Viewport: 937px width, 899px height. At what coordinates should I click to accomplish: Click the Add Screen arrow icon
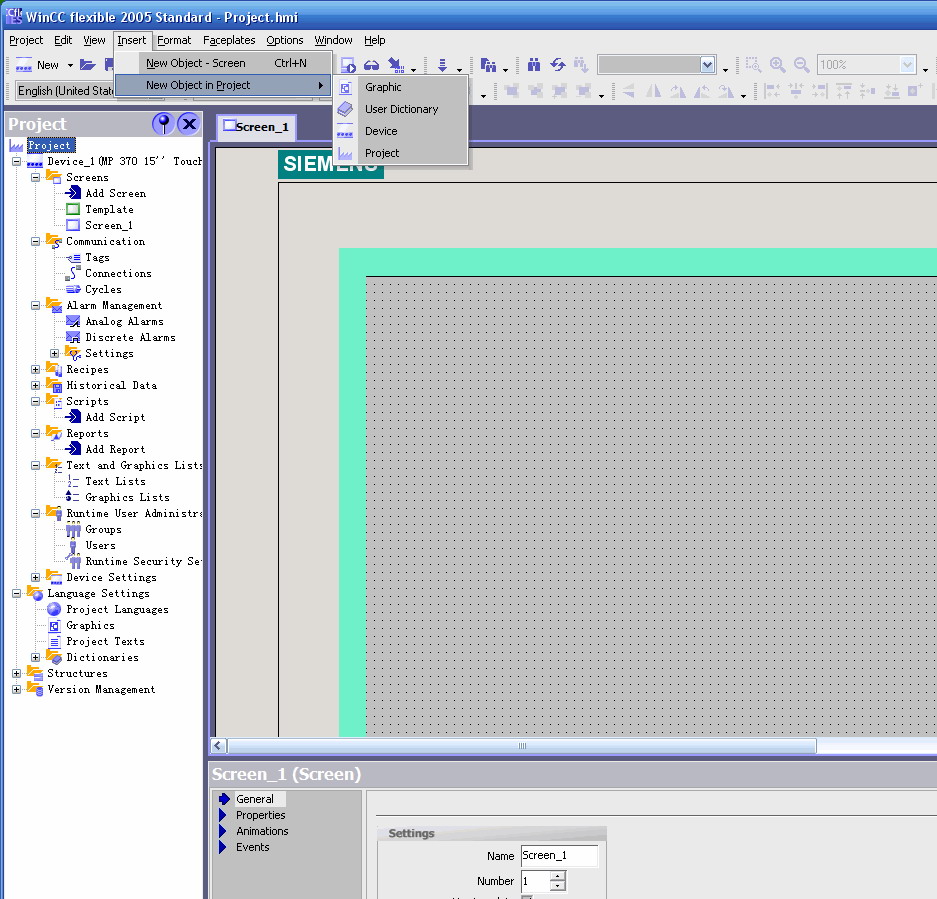(x=73, y=192)
